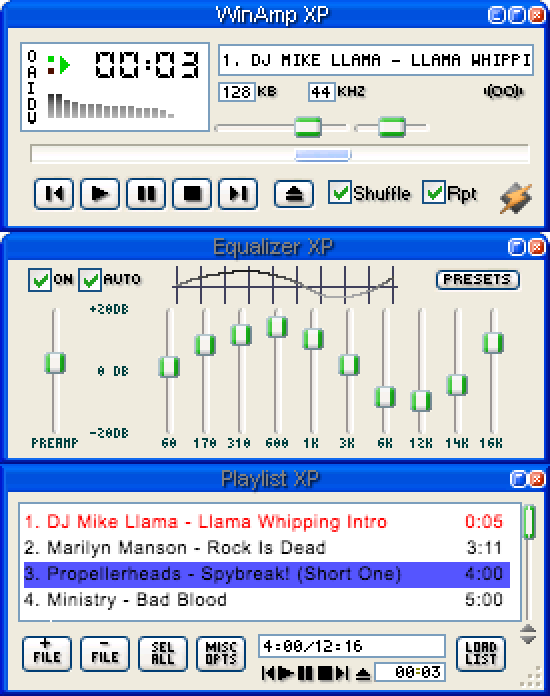Viewport: 550px width, 696px height.
Task: Click the stereo indicator icon
Action: pos(503,91)
